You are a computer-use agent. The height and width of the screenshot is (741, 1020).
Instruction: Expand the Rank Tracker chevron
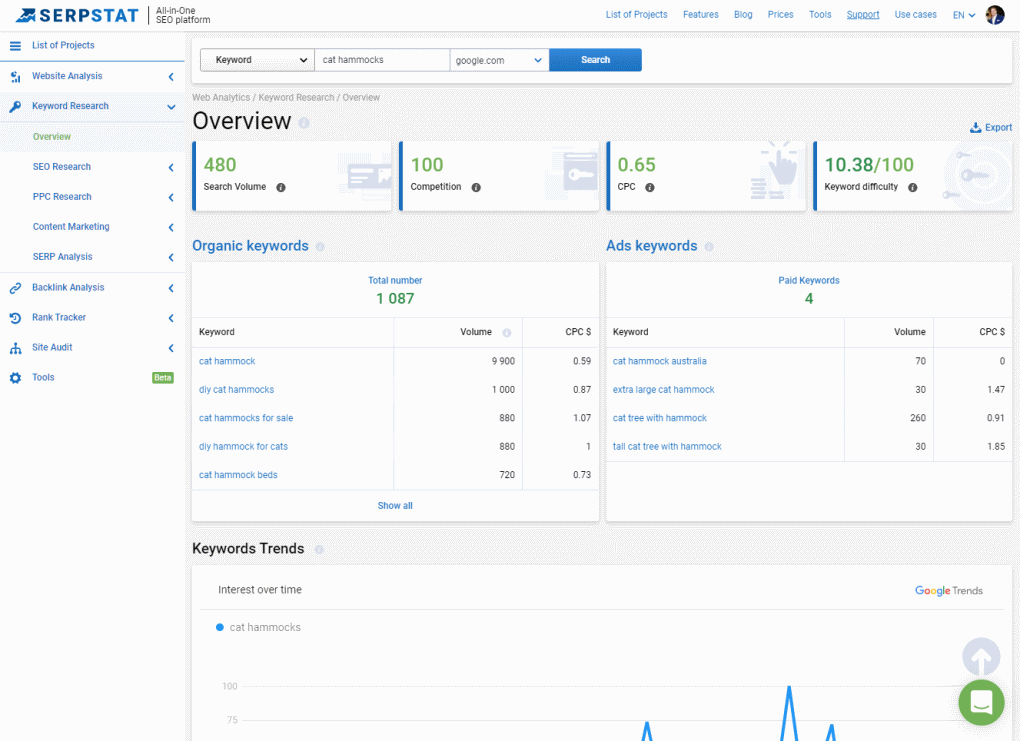click(171, 317)
